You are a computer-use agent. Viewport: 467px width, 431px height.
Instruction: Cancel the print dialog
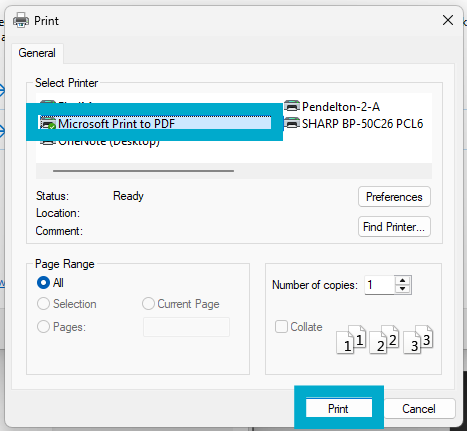[x=419, y=408]
